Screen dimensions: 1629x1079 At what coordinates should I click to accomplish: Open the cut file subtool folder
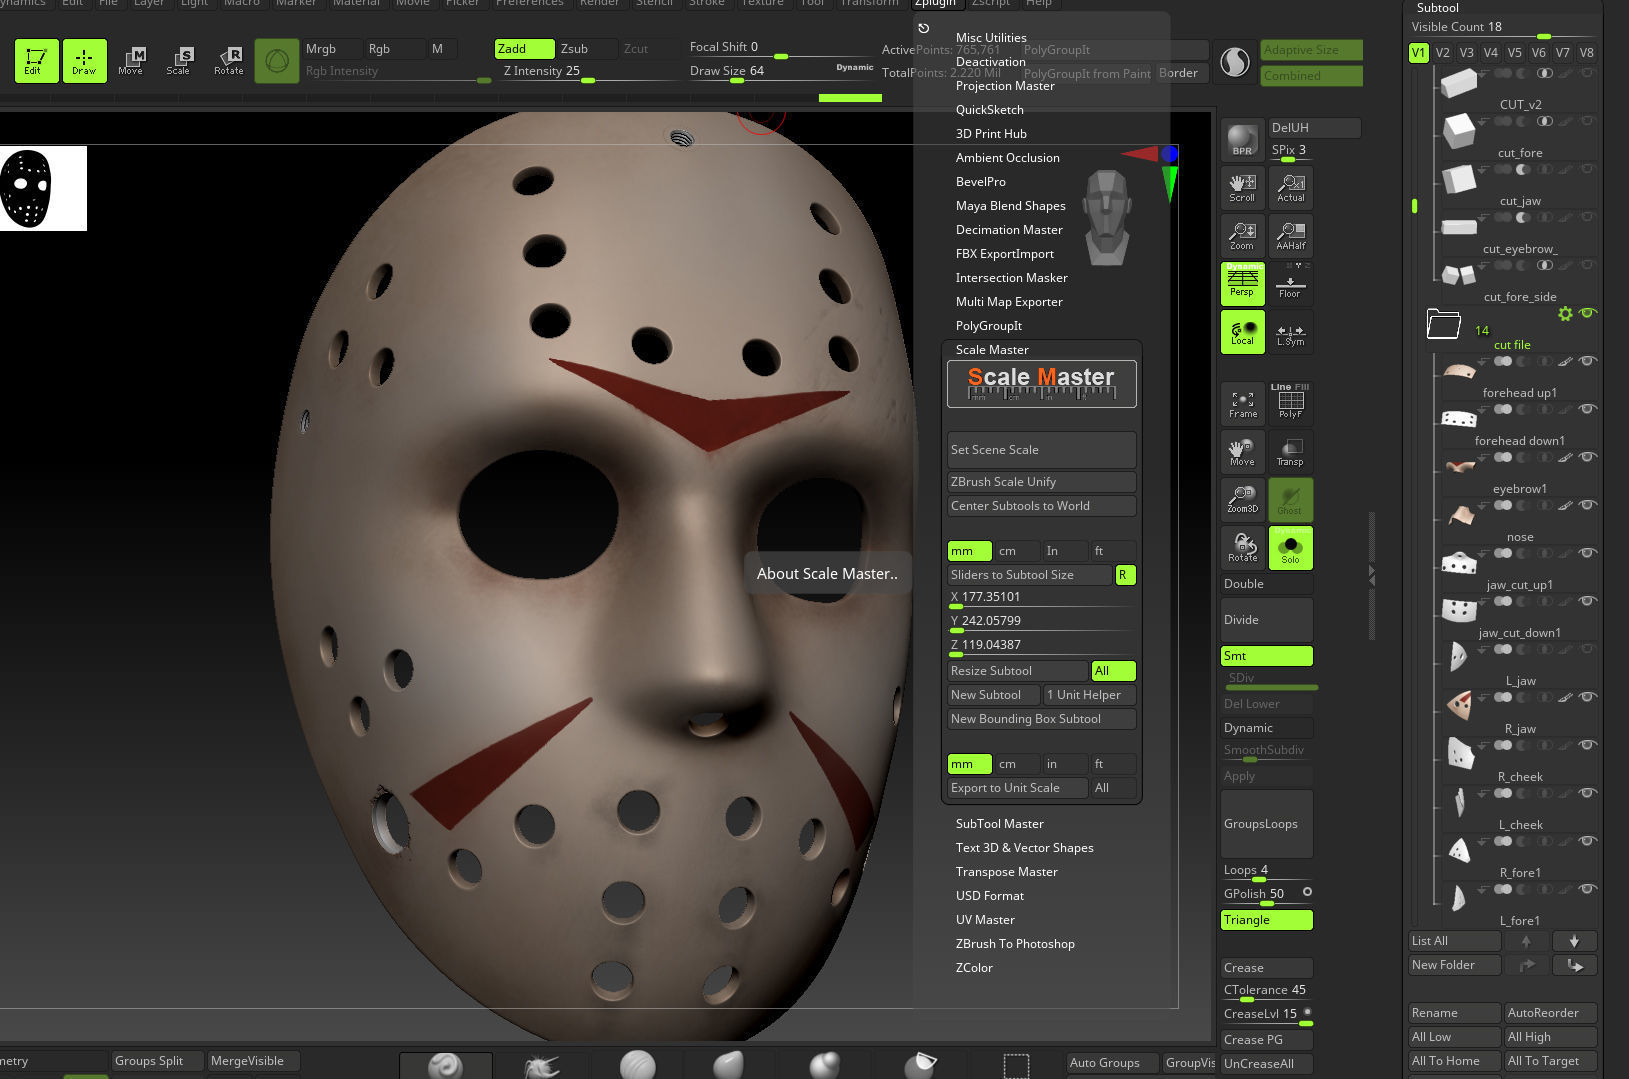coord(1443,324)
